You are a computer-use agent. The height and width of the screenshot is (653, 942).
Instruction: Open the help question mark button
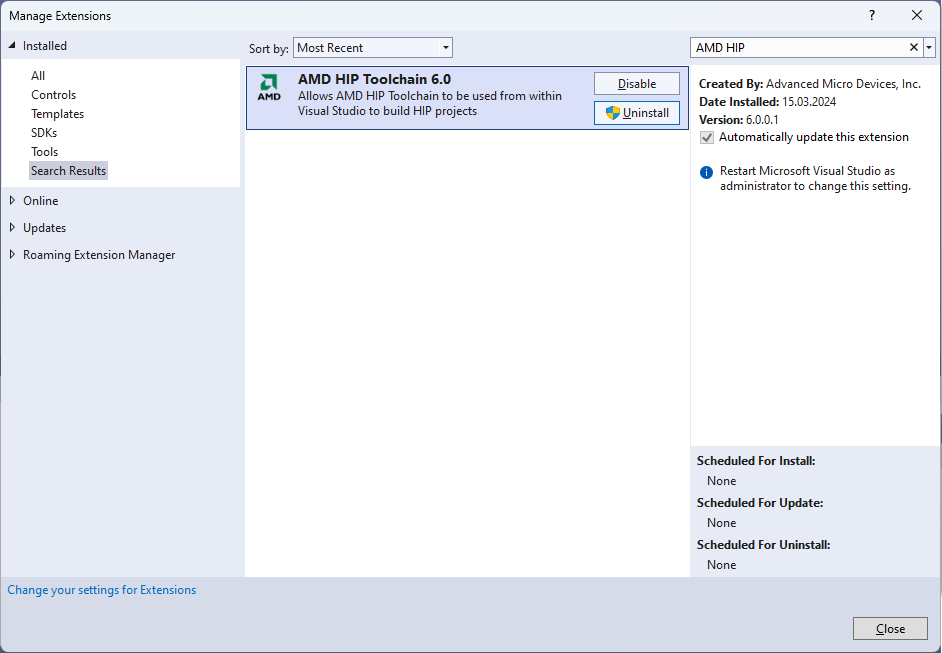pyautogui.click(x=872, y=15)
